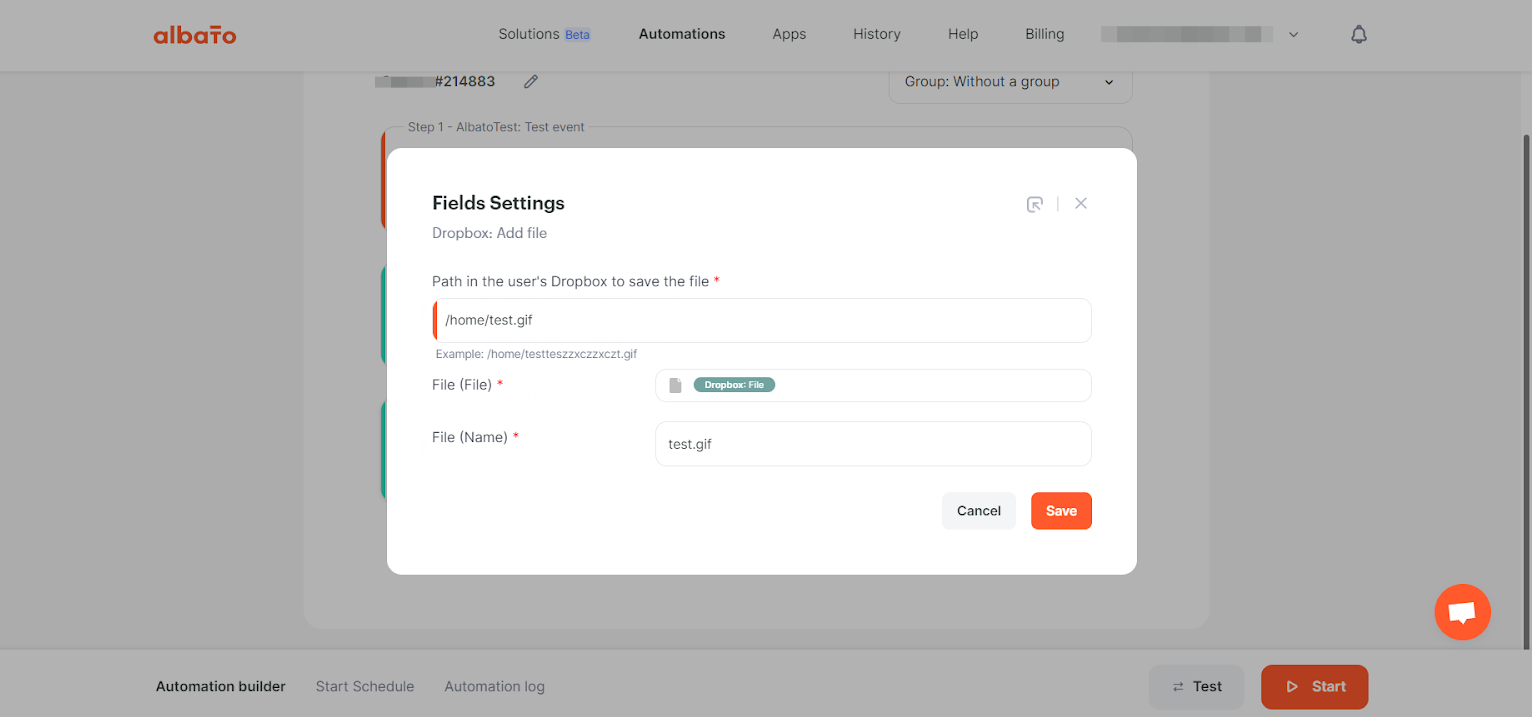Click the Dropbox: Add file subtitle
This screenshot has width=1532, height=717.
point(489,233)
